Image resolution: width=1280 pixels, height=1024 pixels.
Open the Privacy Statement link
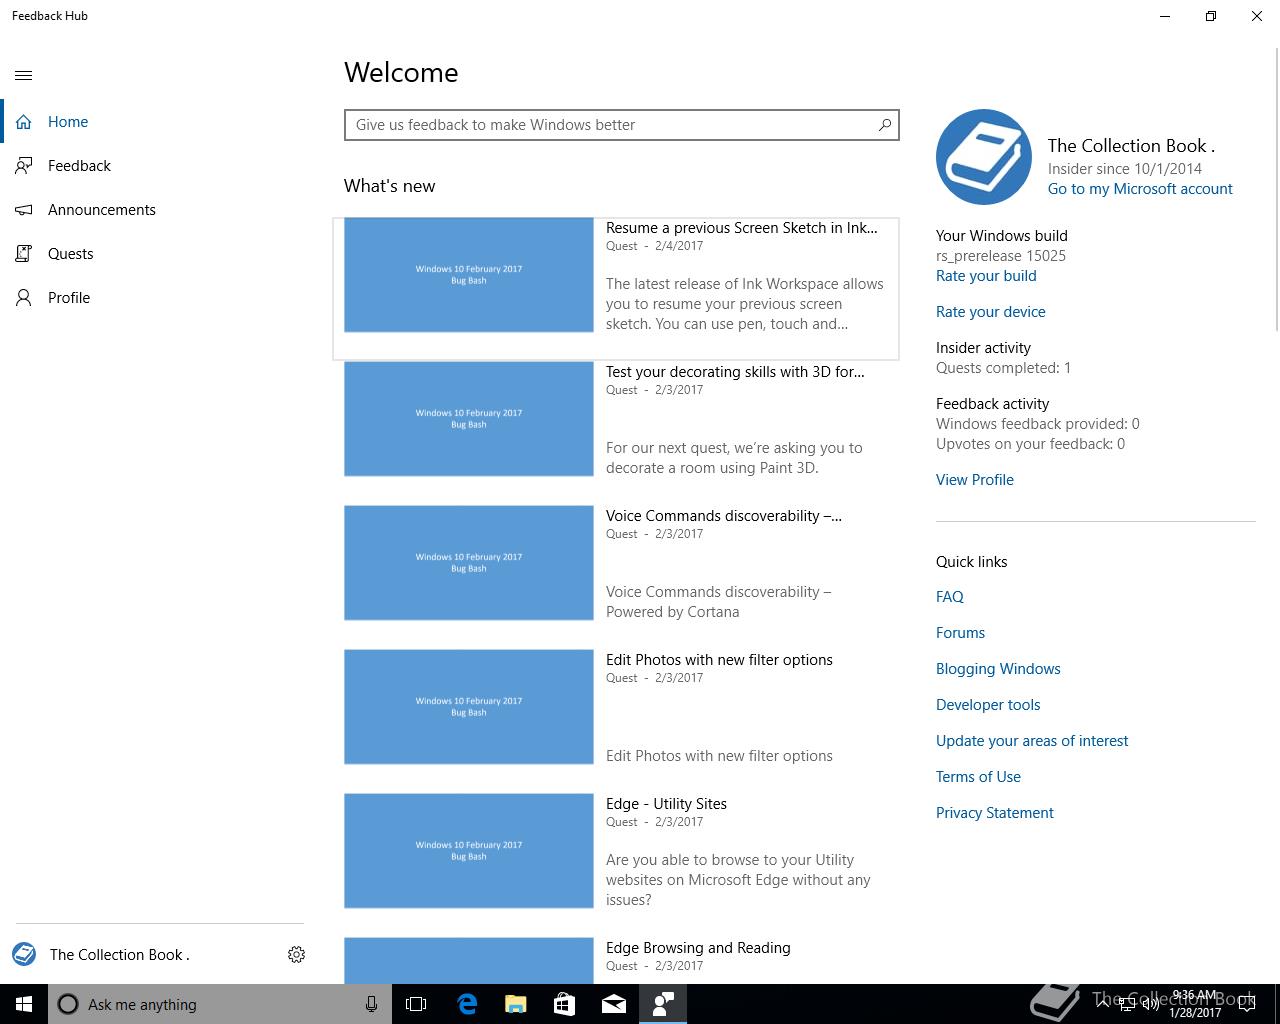[x=995, y=813]
